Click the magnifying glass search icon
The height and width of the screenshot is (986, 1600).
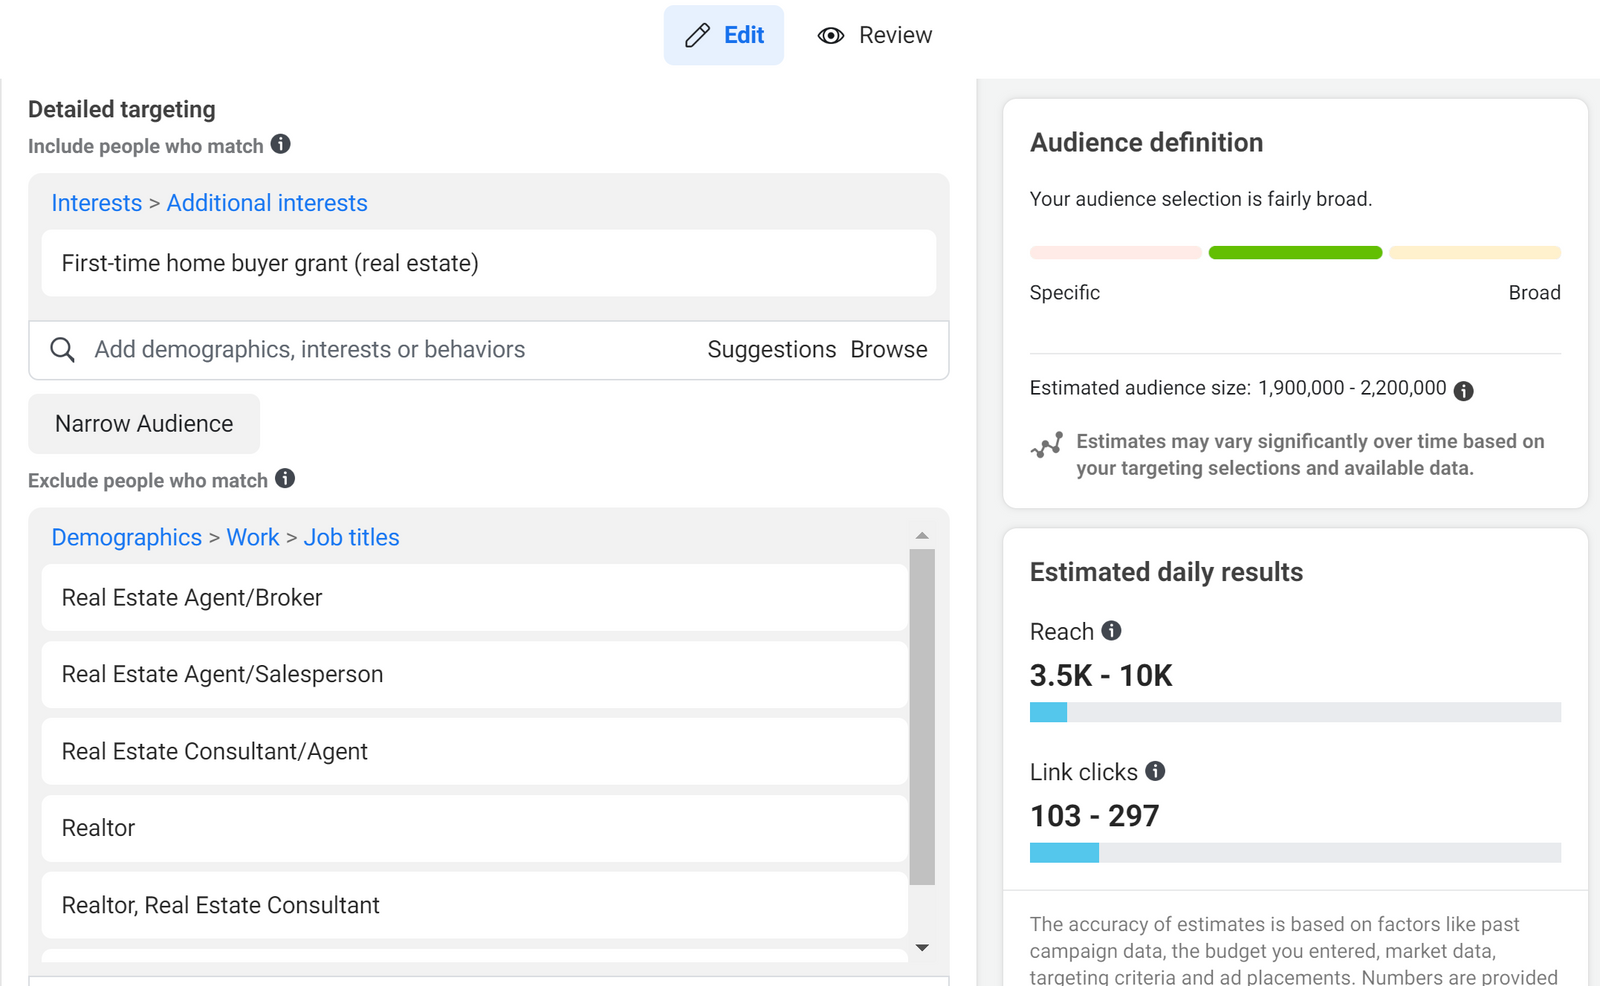point(62,350)
